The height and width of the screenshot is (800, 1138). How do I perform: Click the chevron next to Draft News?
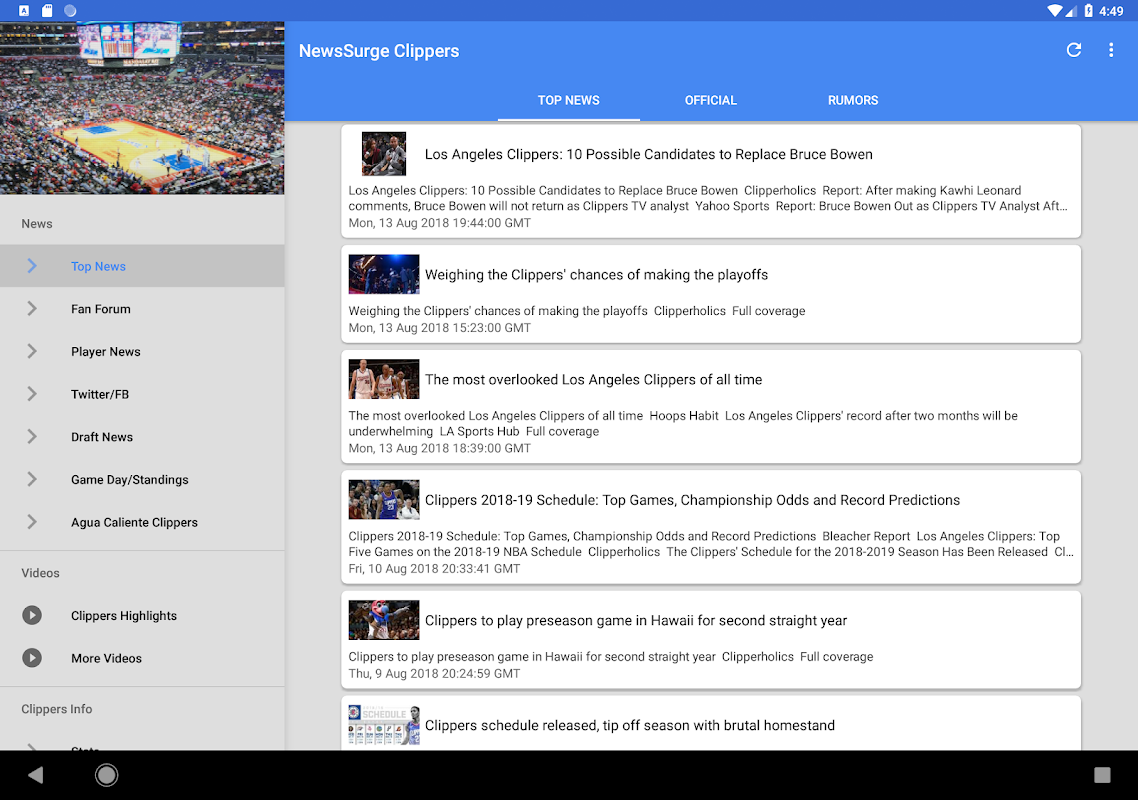point(32,437)
